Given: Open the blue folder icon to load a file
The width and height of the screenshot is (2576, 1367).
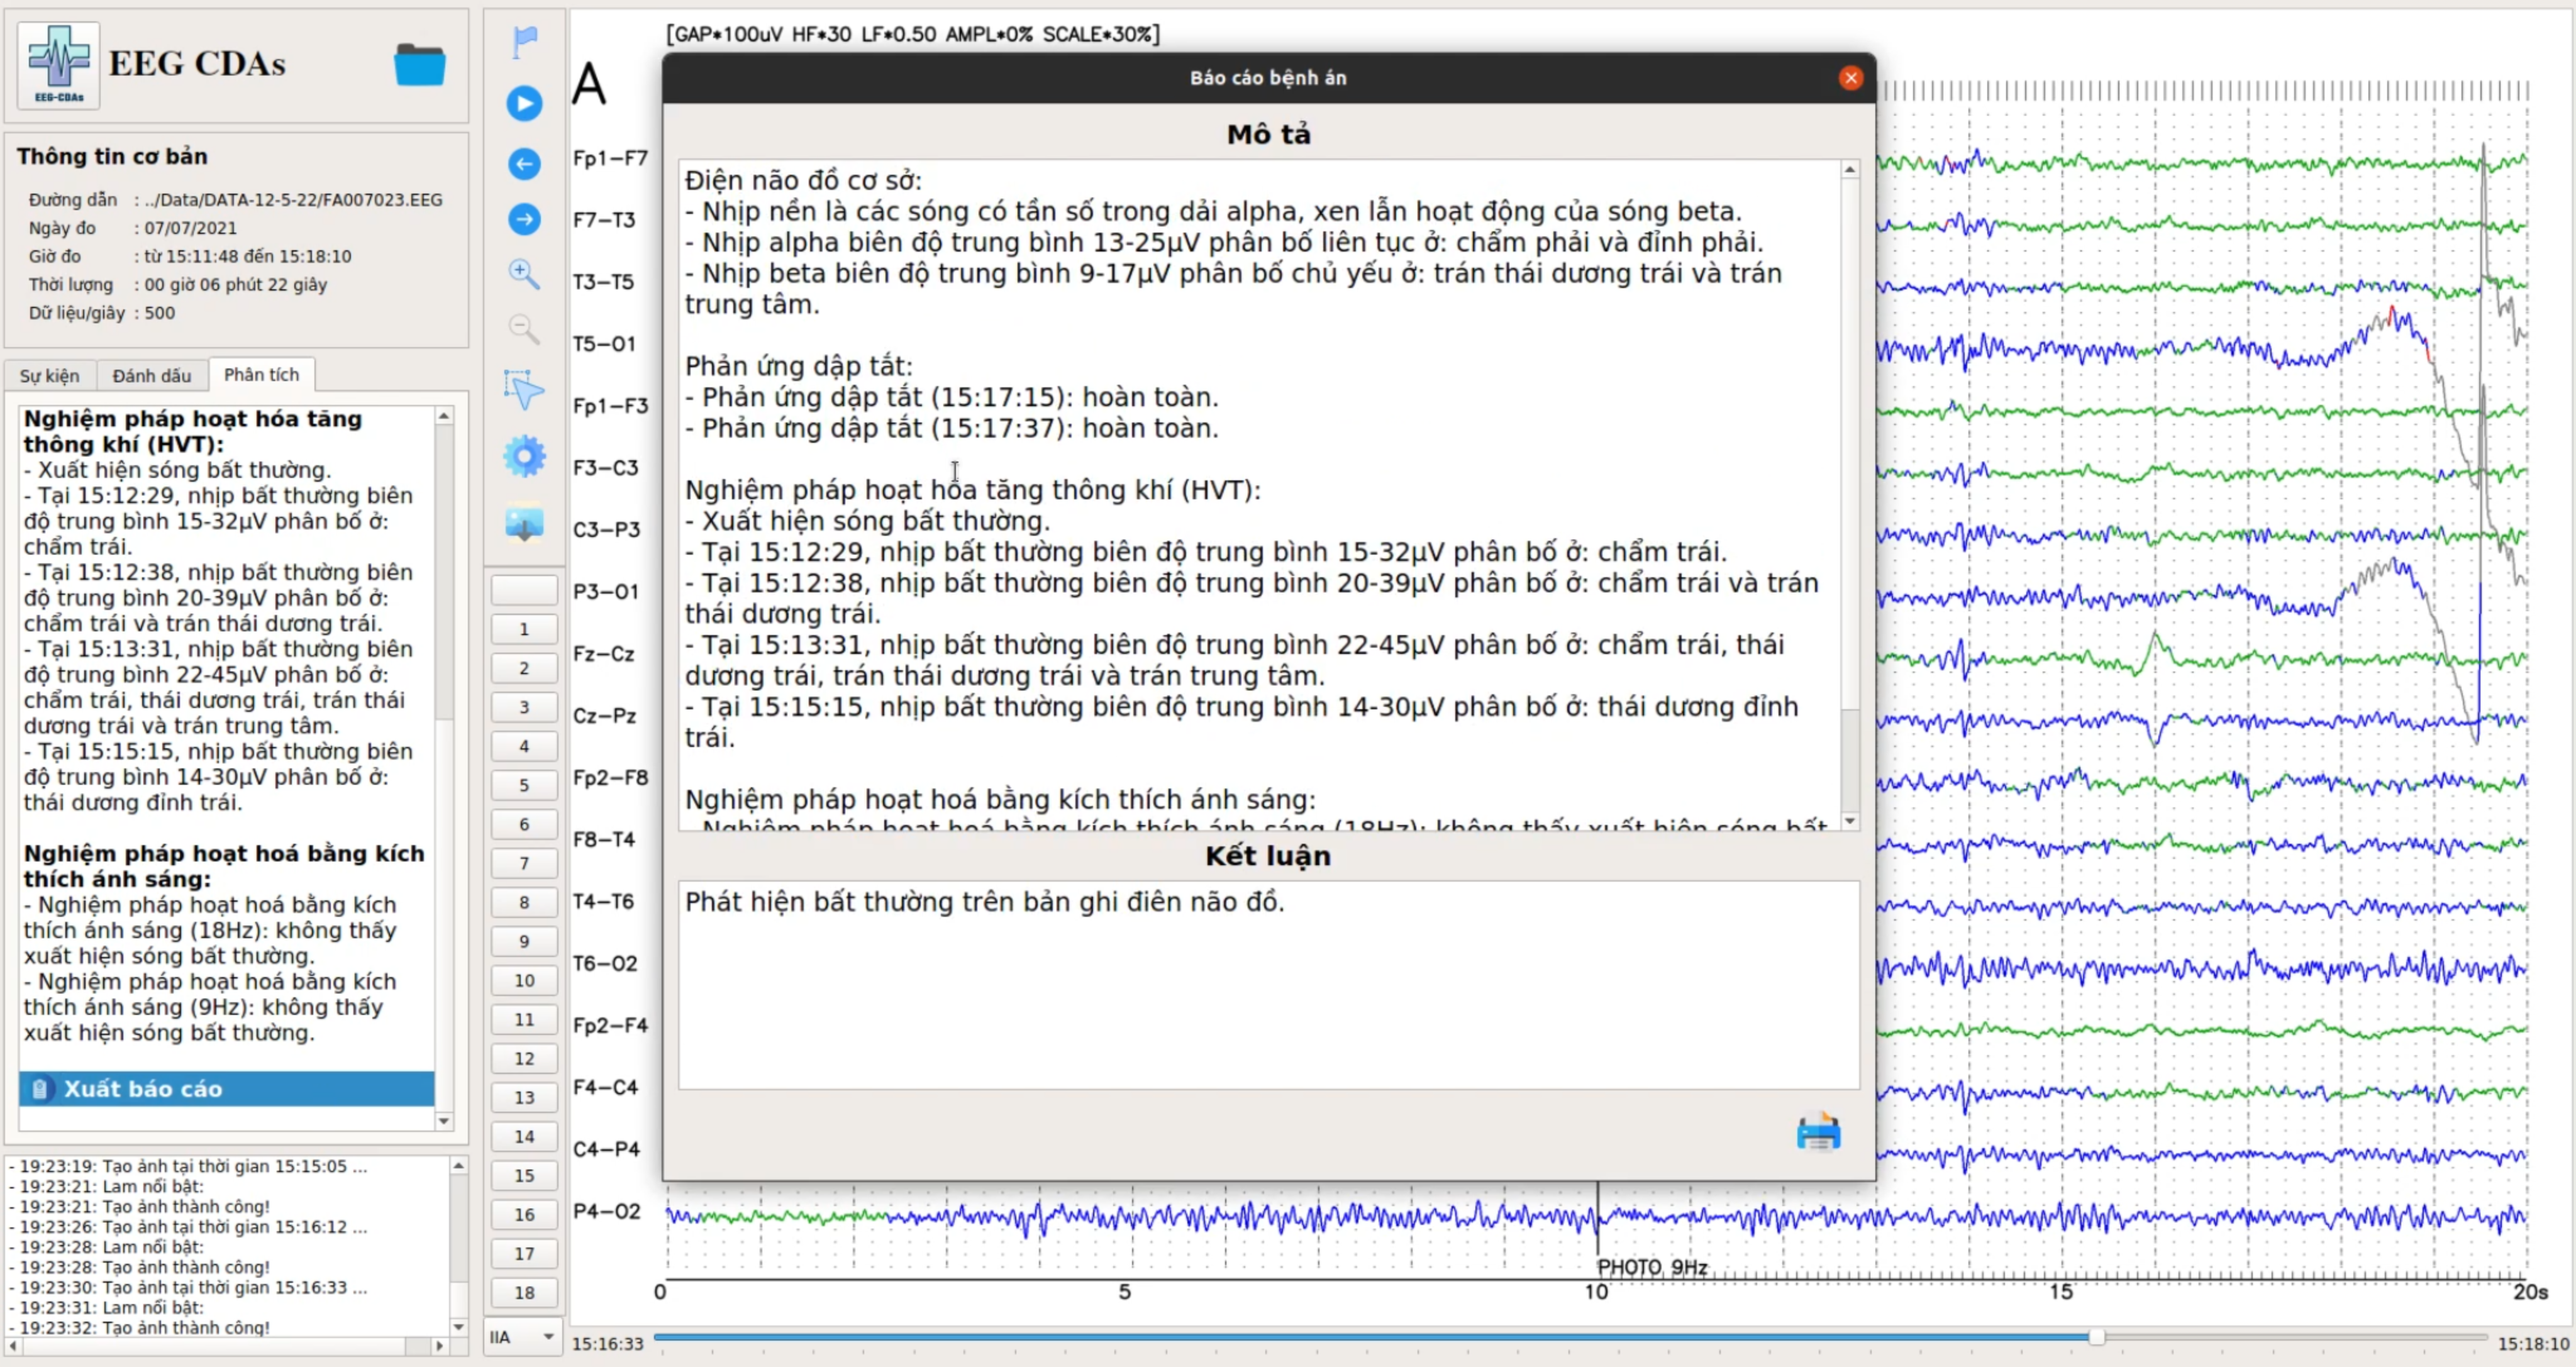Looking at the screenshot, I should click(x=419, y=65).
